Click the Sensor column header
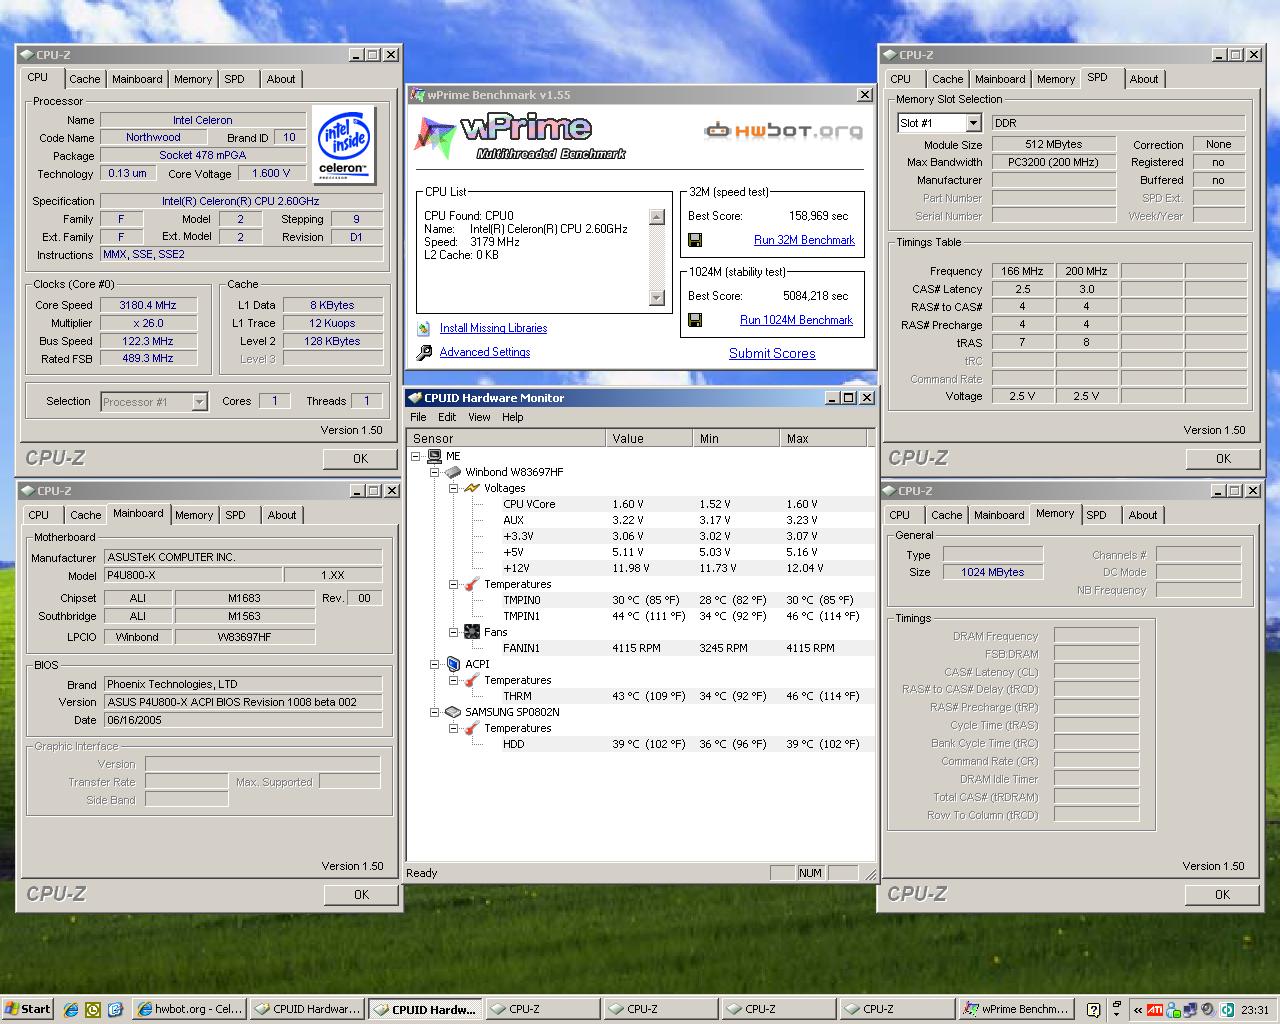This screenshot has width=1280, height=1024. pyautogui.click(x=506, y=438)
